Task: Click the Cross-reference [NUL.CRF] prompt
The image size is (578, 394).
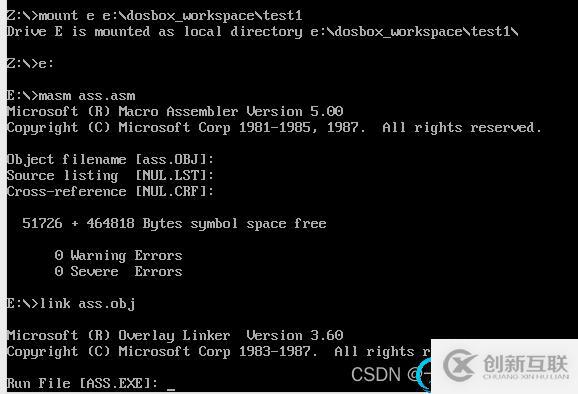Action: pyautogui.click(x=110, y=192)
